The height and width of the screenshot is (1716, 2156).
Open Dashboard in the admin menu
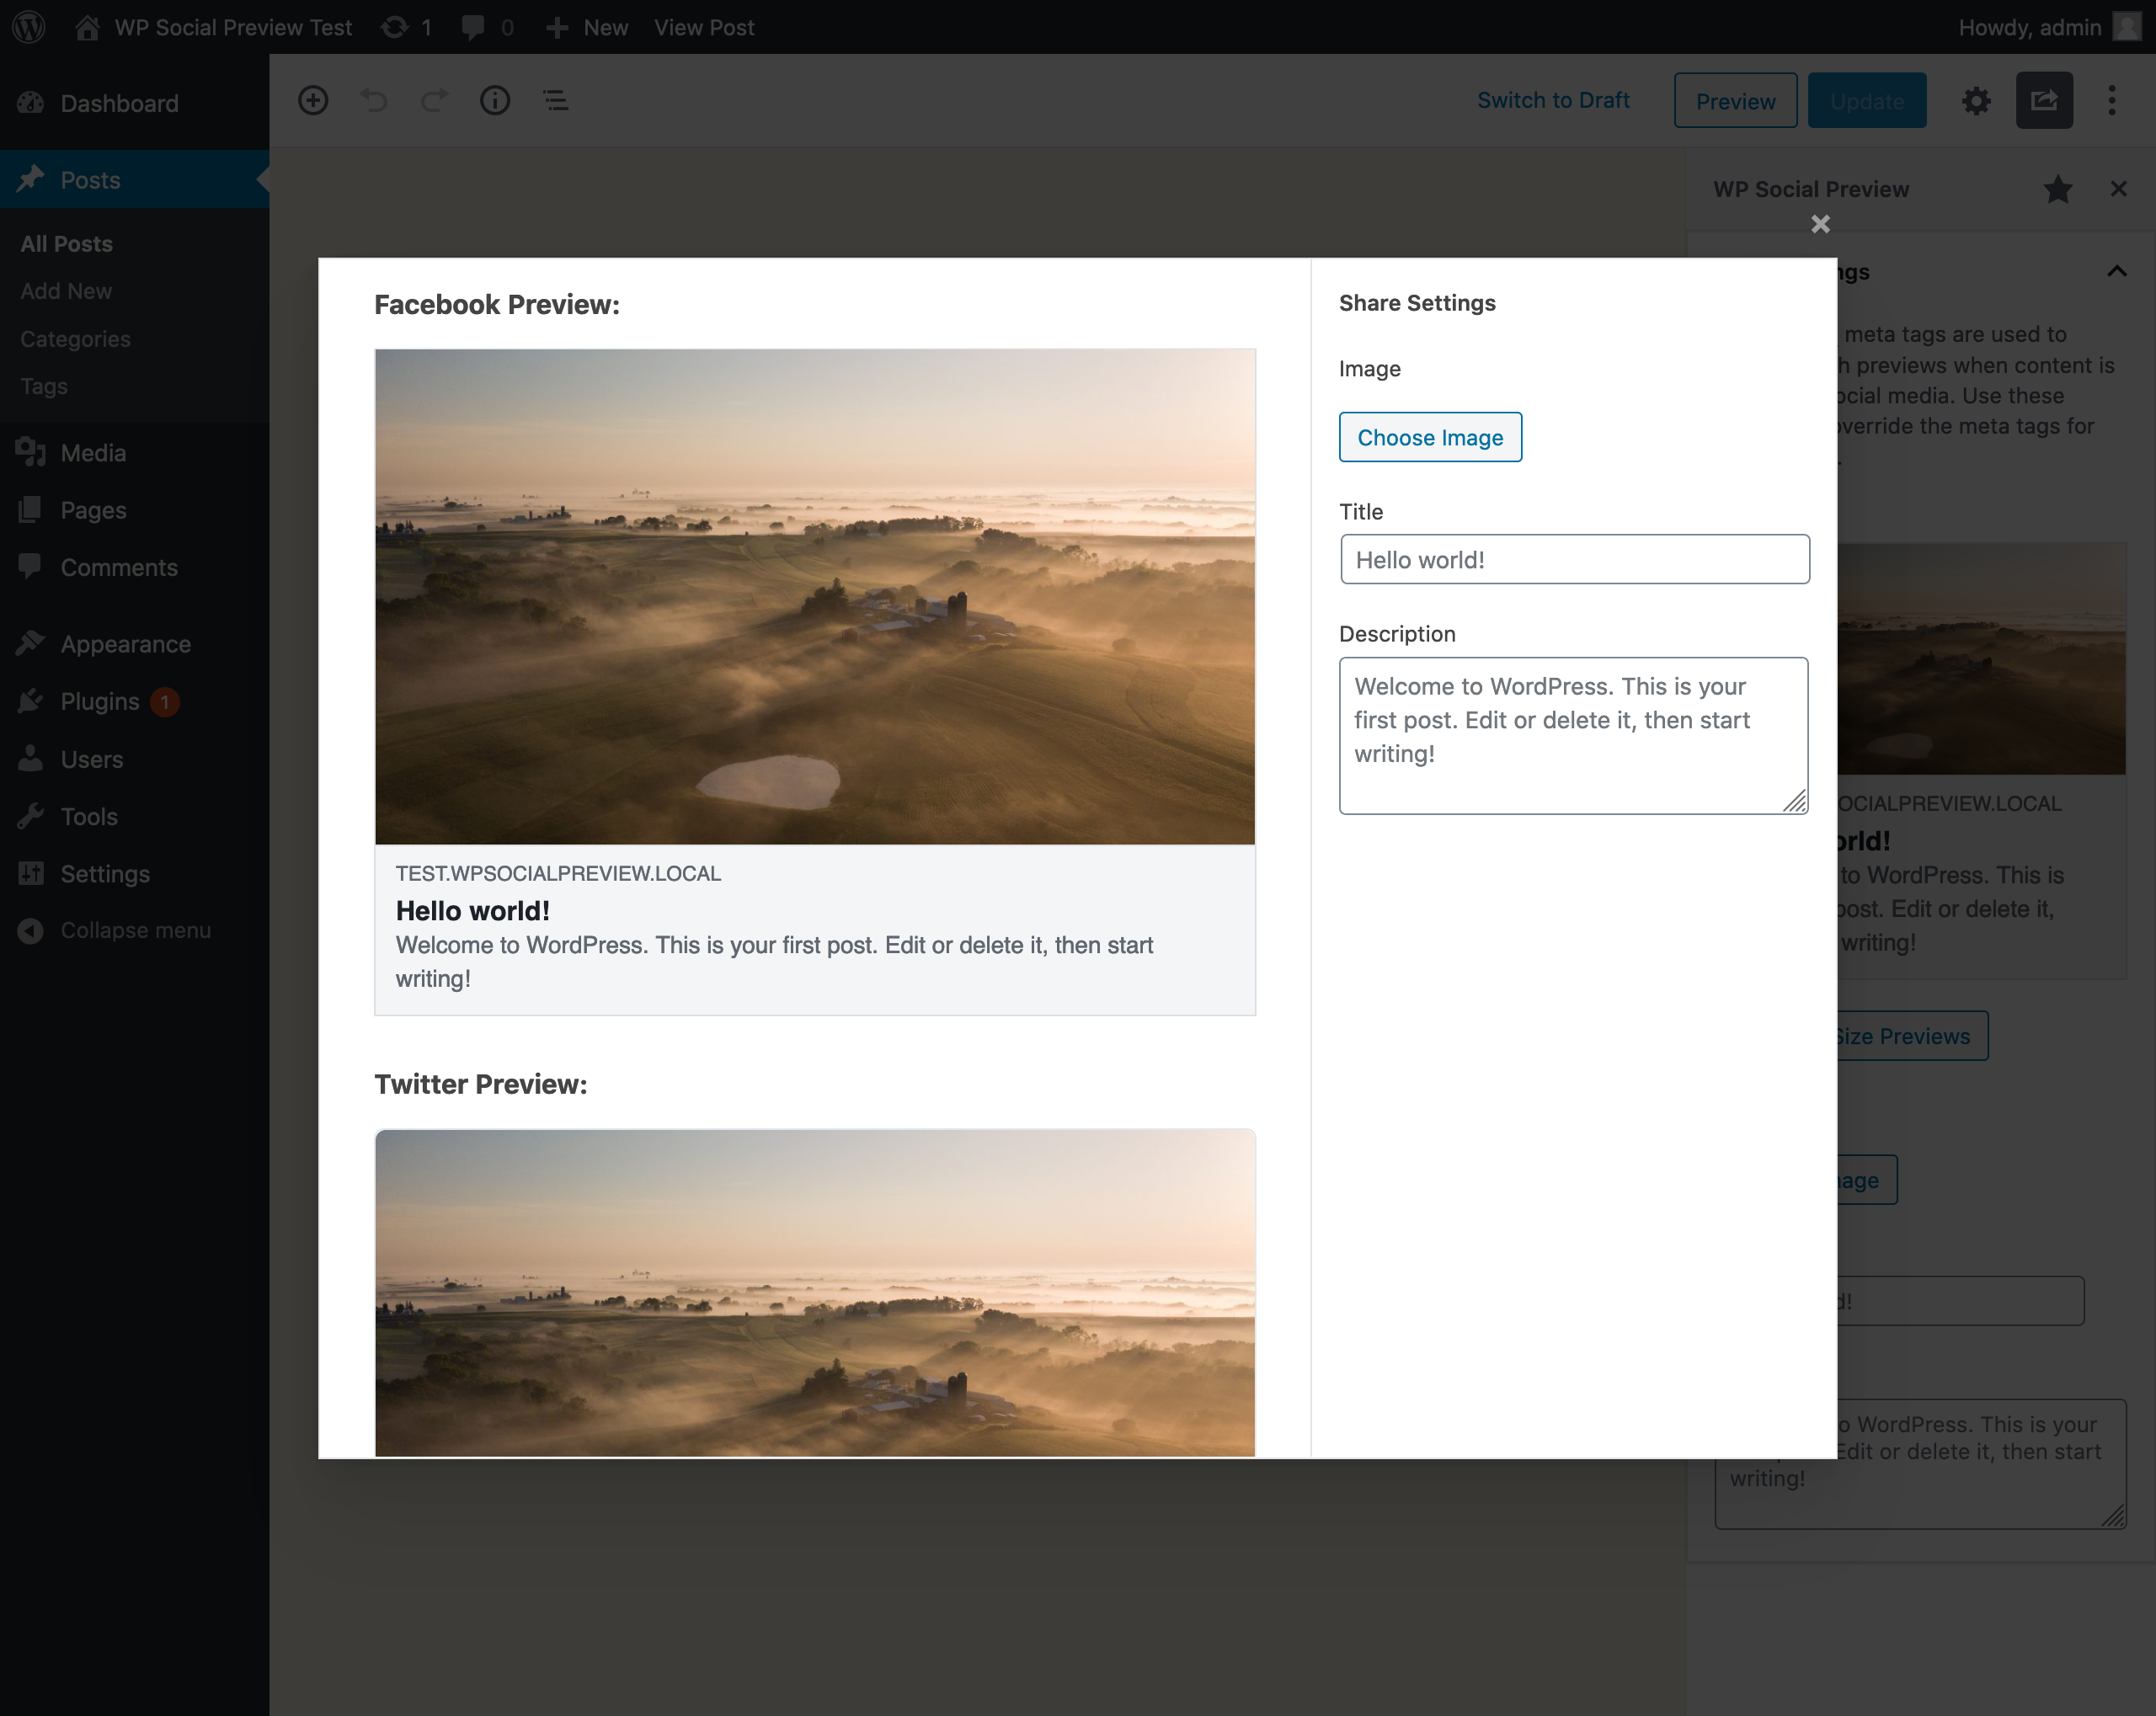point(134,103)
